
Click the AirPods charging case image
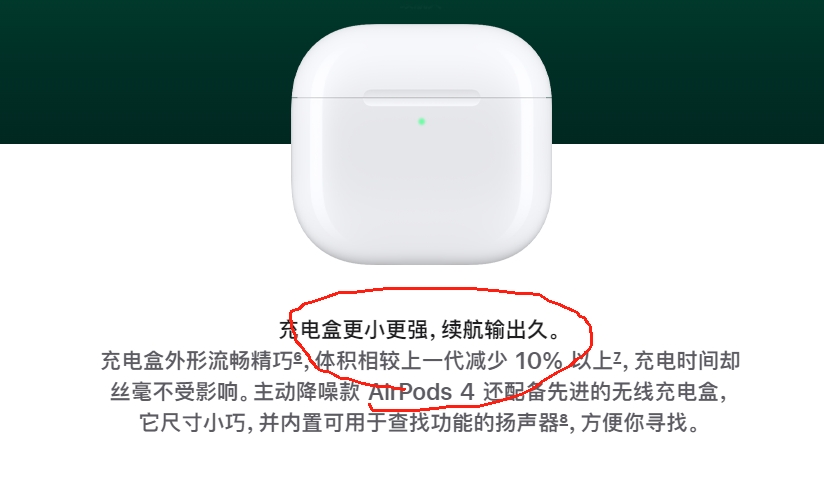click(421, 144)
